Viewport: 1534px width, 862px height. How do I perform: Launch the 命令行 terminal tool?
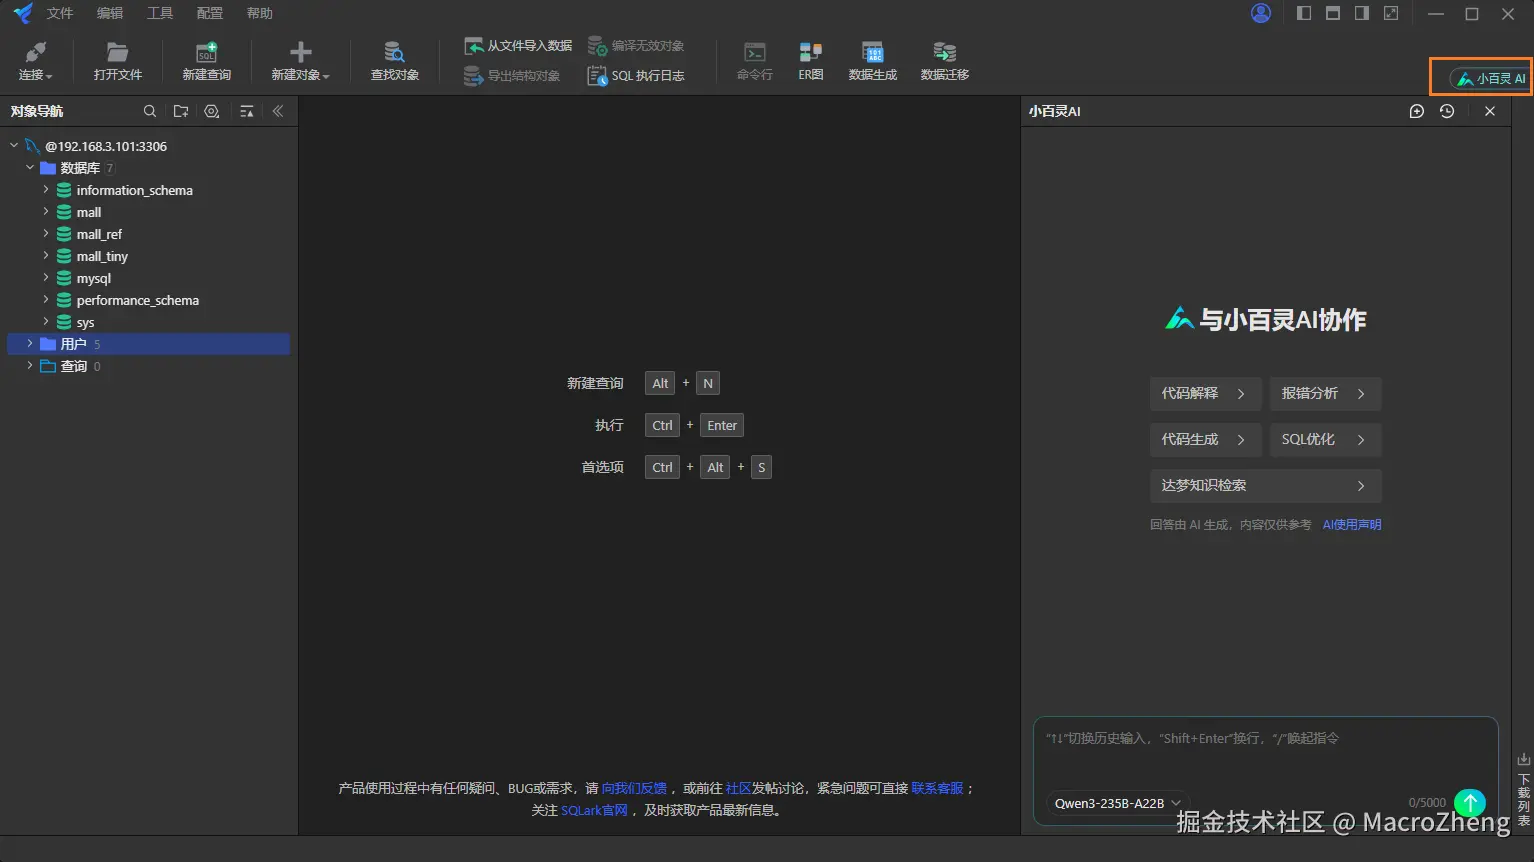pos(755,61)
